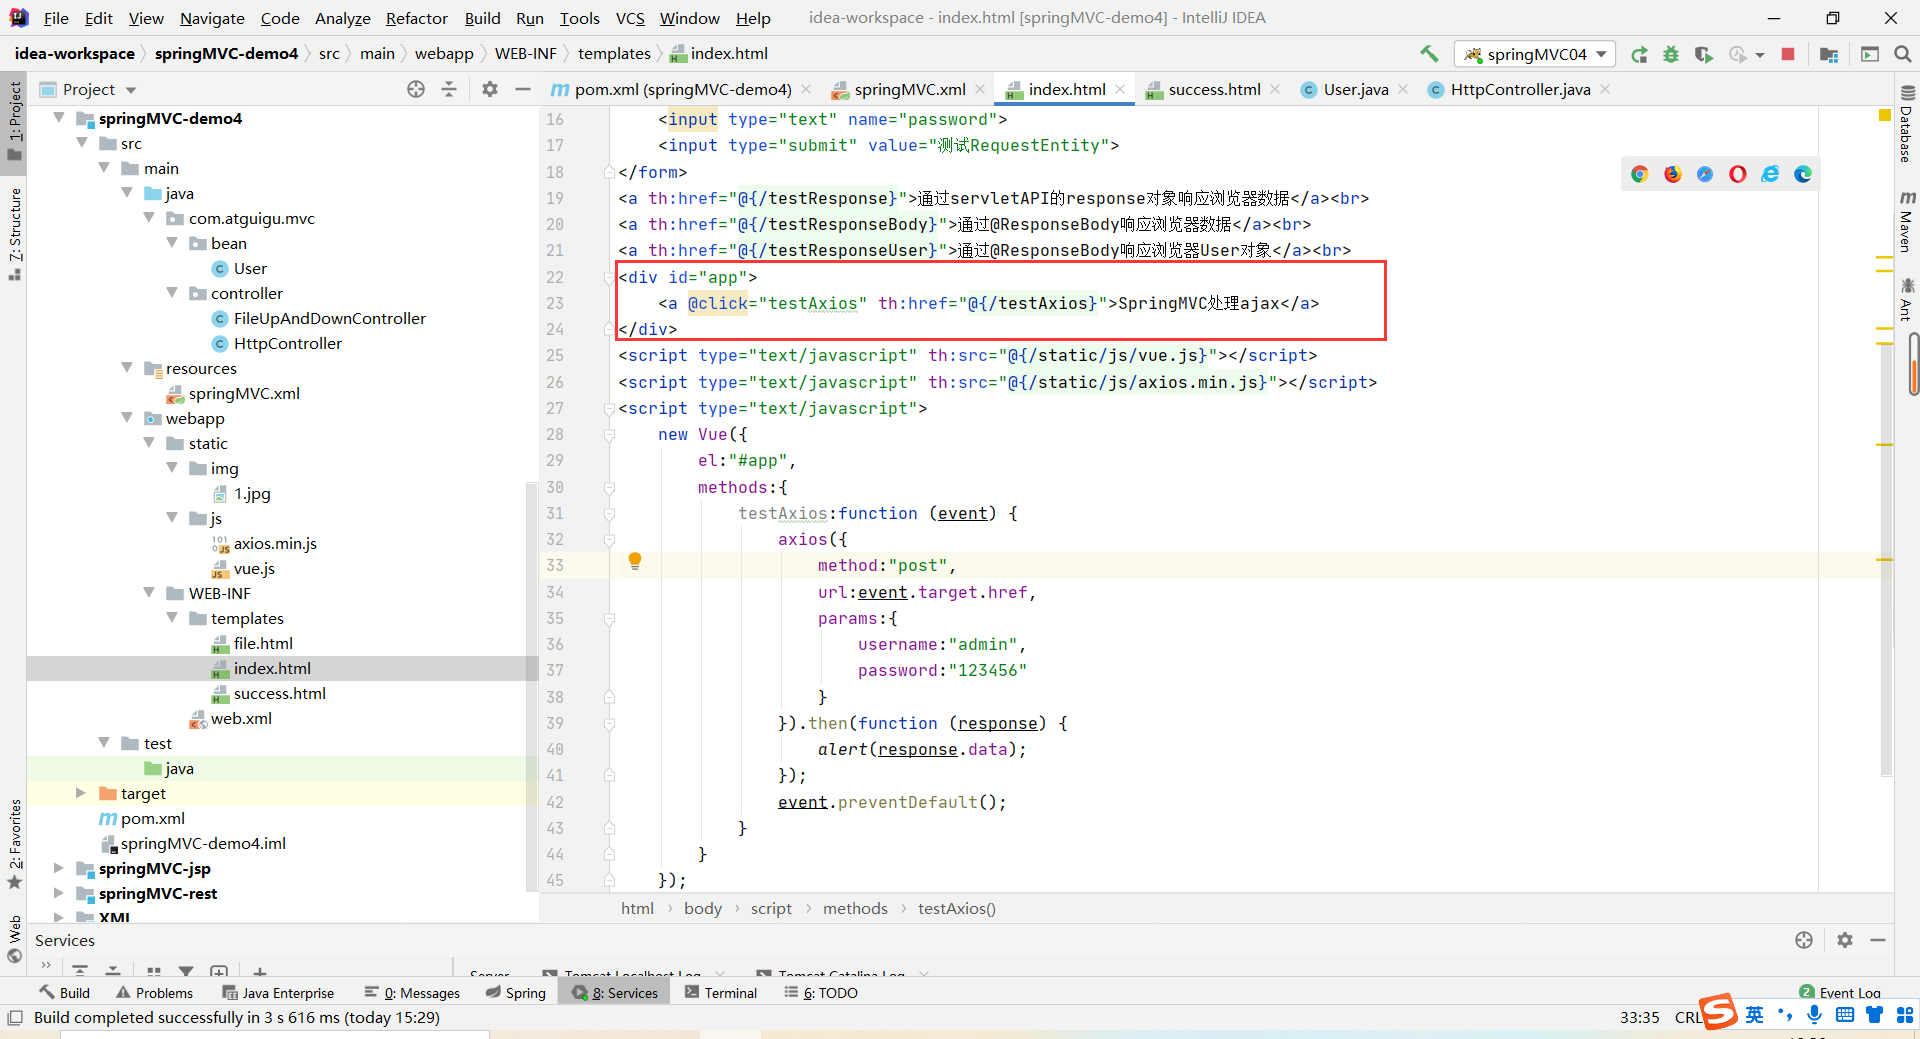
Task: Close the pom.xml editor tab
Action: coord(806,89)
